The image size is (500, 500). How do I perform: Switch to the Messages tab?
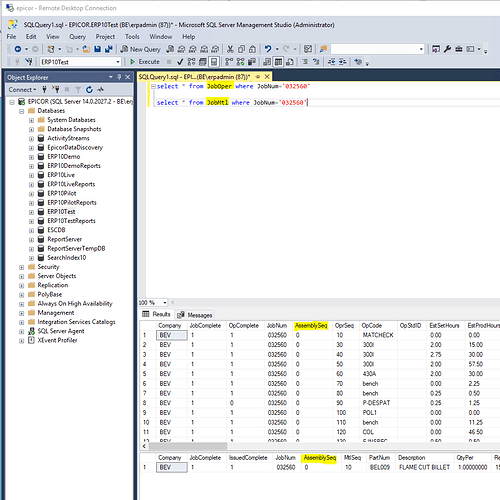196,315
